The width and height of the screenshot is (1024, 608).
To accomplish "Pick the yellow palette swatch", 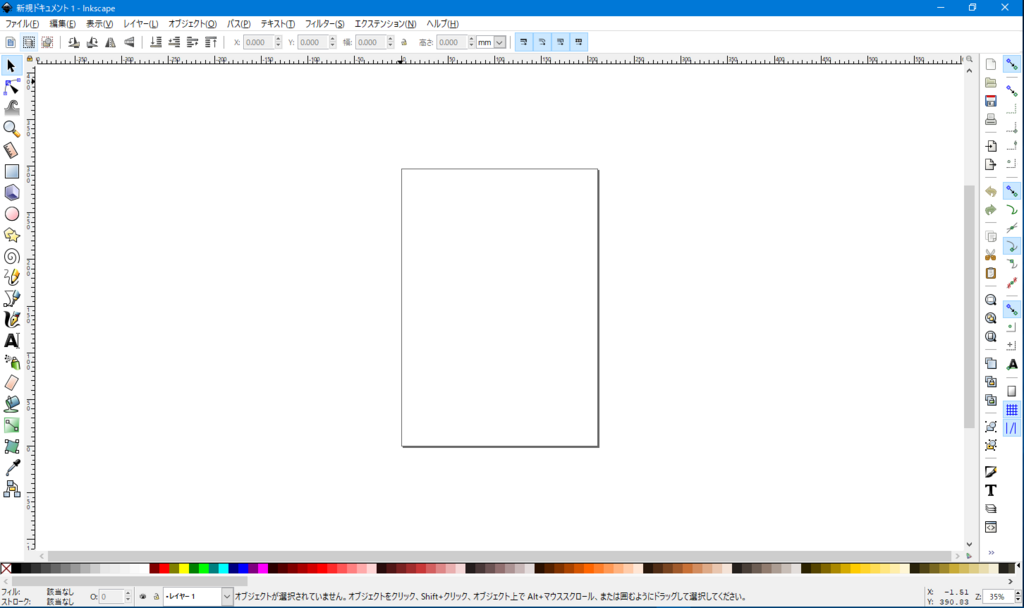I will (x=184, y=569).
